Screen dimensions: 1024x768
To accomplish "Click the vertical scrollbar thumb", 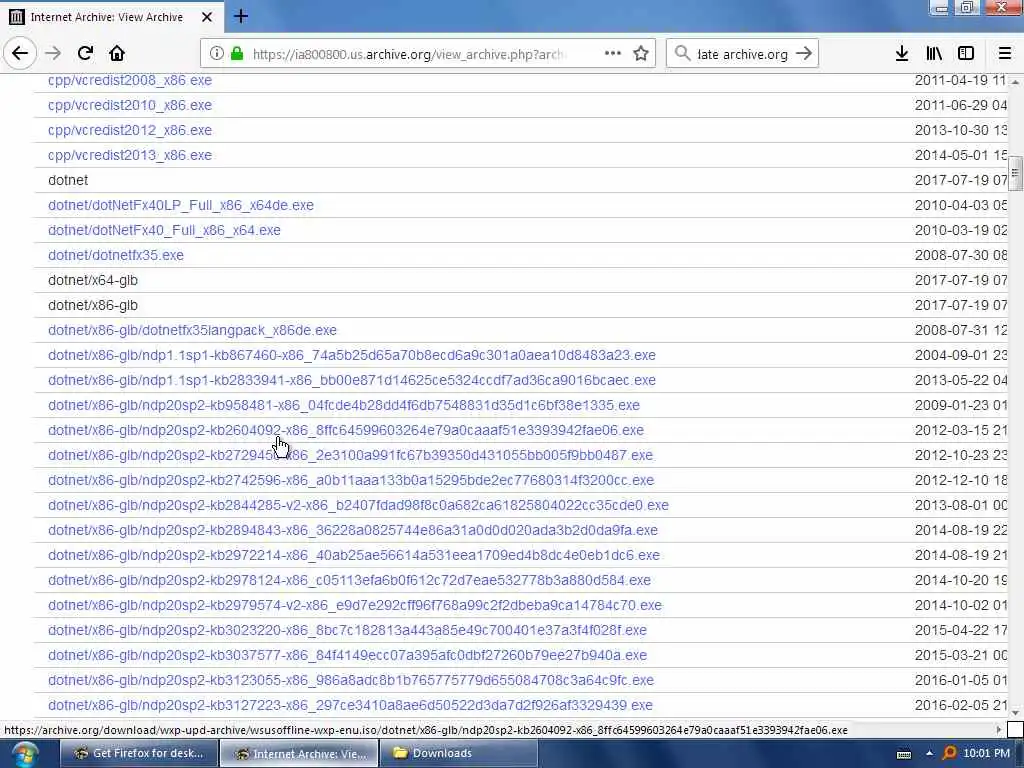I will coord(1015,174).
